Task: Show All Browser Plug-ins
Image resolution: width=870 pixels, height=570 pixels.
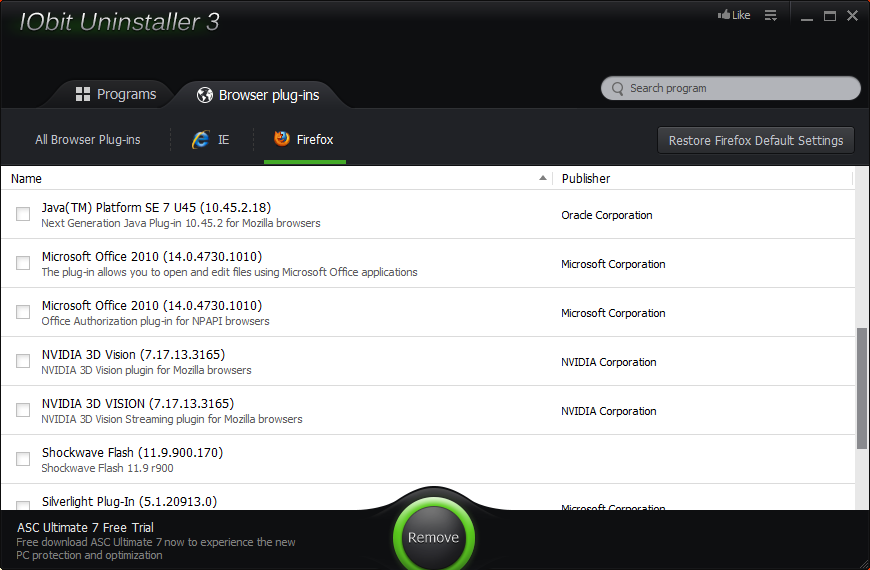Action: [88, 139]
